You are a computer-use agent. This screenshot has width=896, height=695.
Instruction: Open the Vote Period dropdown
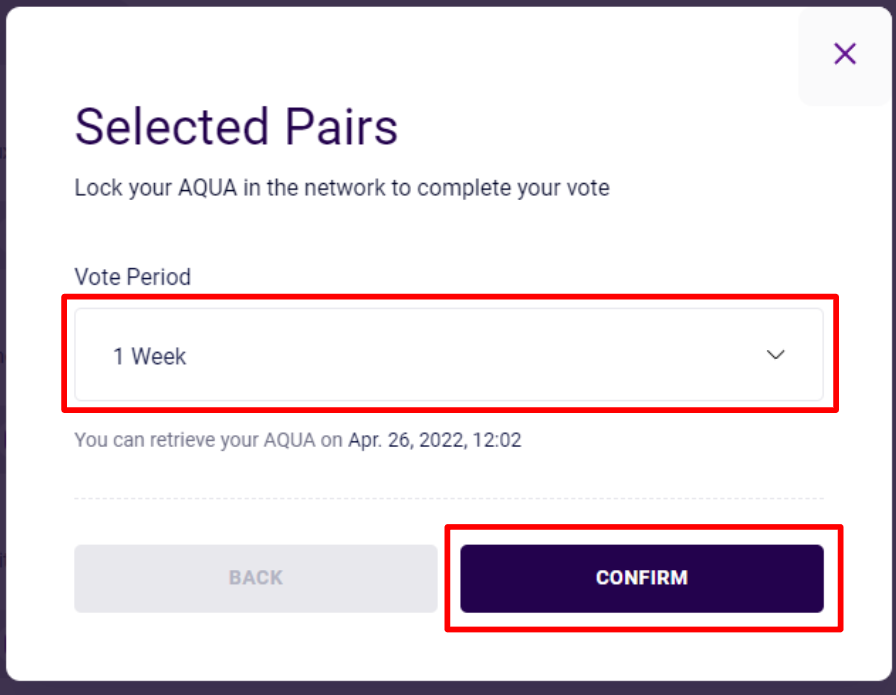(449, 354)
